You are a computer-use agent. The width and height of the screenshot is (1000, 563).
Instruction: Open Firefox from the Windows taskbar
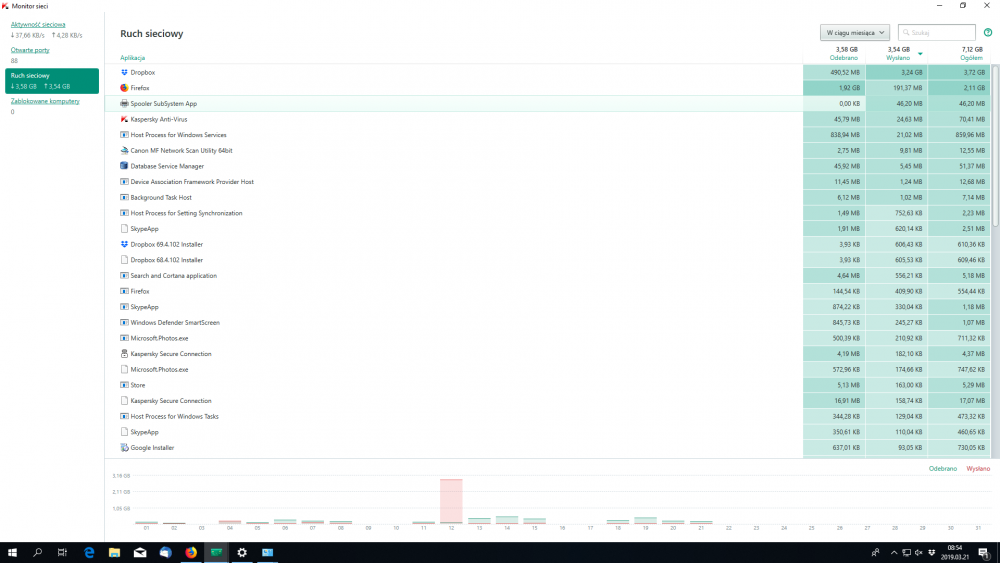tap(190, 552)
